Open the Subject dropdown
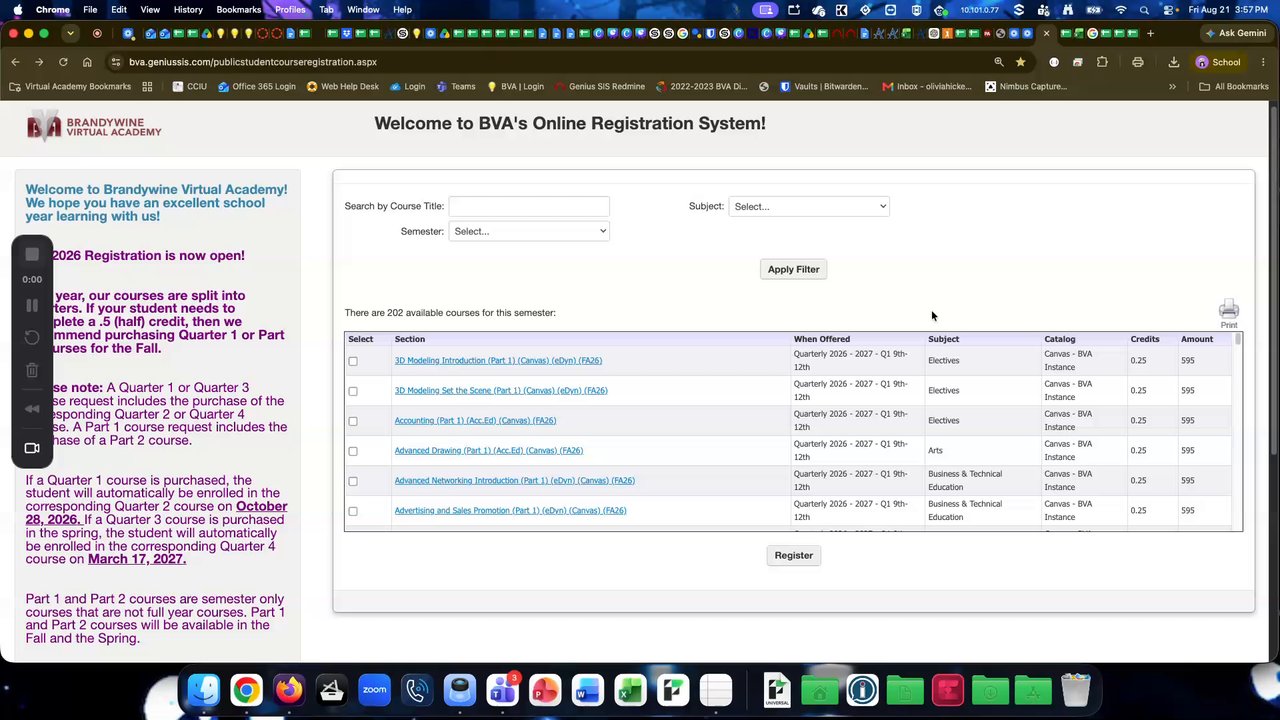This screenshot has height=720, width=1280. 808,206
